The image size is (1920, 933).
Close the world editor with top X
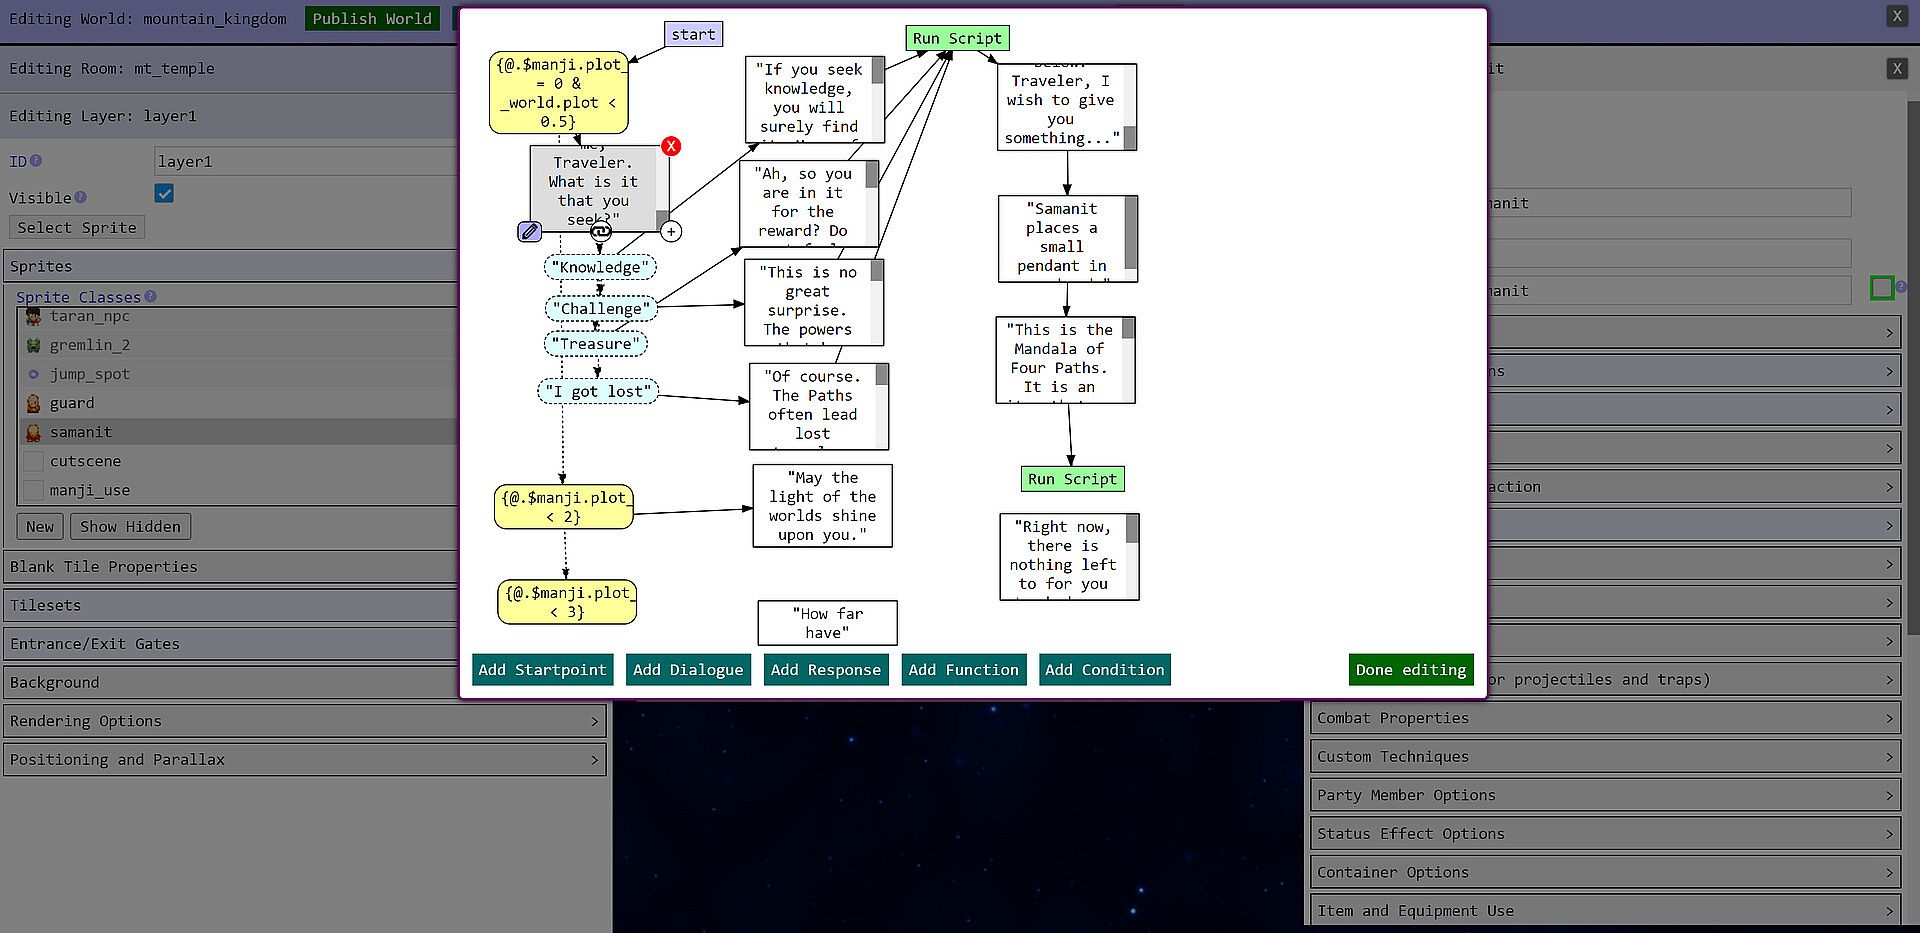1896,16
